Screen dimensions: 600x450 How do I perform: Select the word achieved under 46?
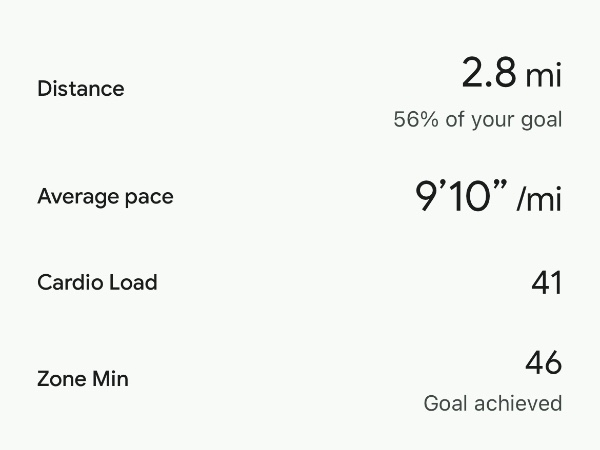pos(517,404)
